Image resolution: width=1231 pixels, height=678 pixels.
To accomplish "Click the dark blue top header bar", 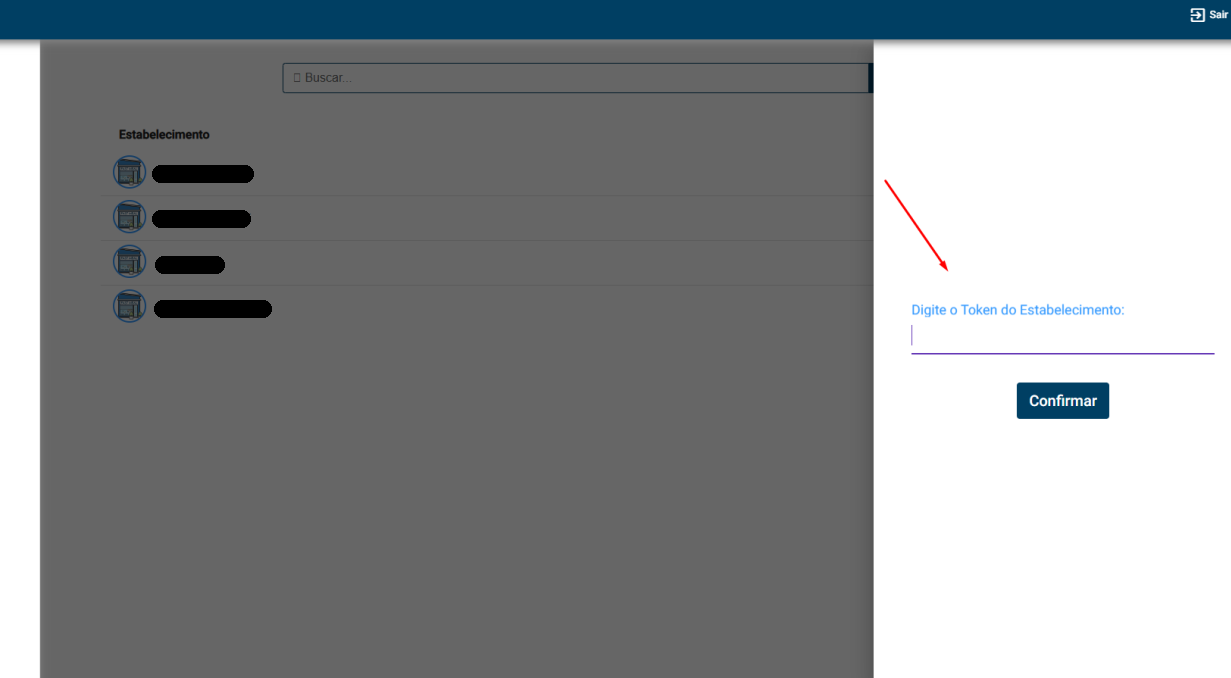I will 600,18.
